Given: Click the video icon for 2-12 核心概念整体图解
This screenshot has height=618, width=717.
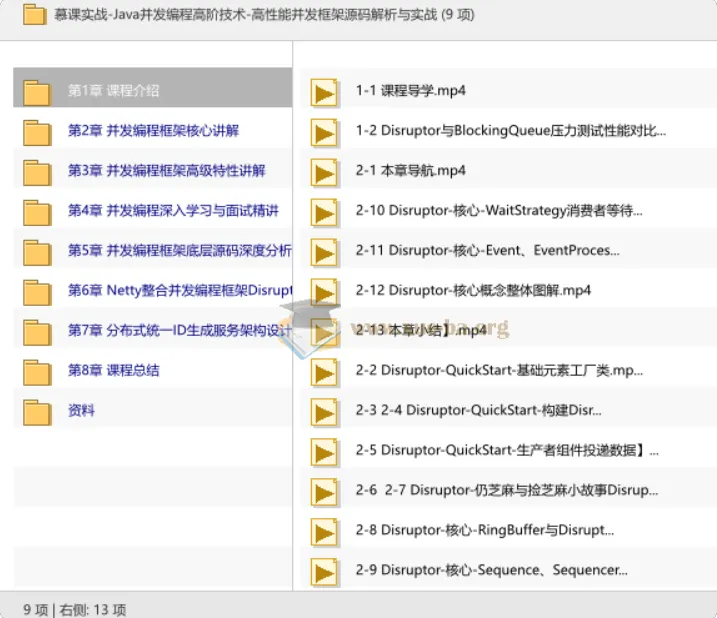Looking at the screenshot, I should 325,293.
